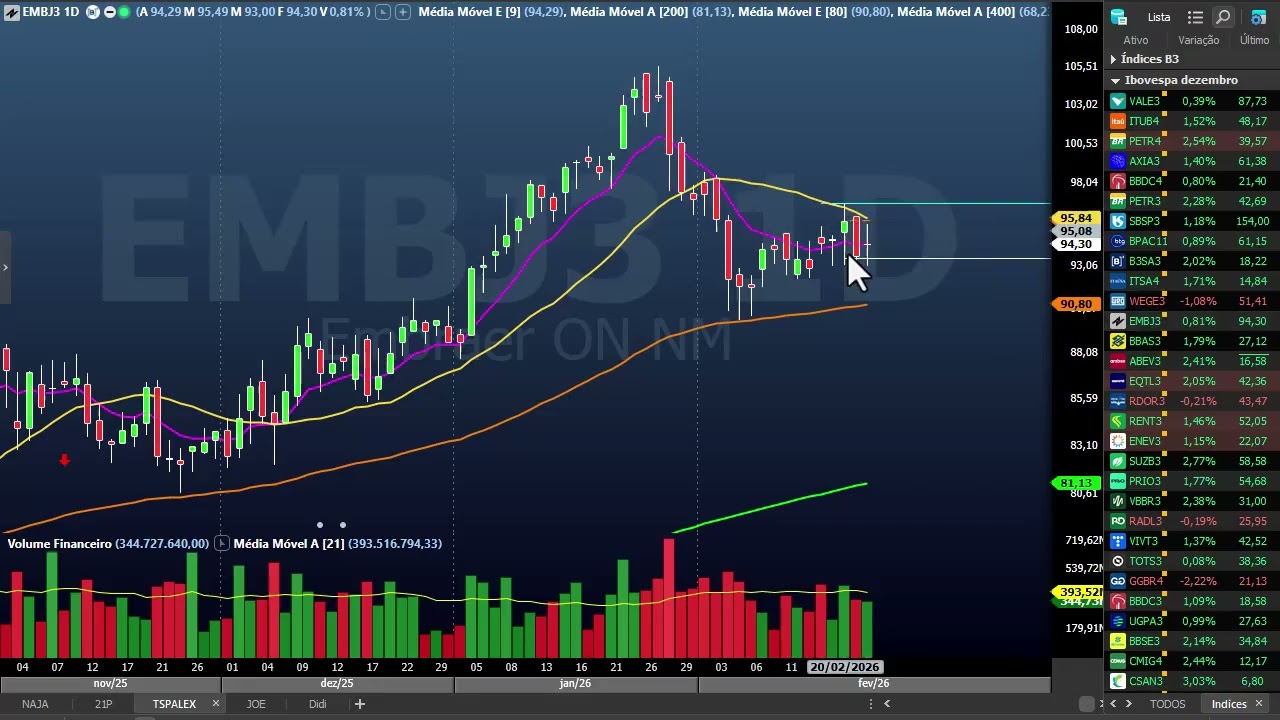Click the yellow 95,84 price axis tag
The image size is (1280, 720).
(x=1076, y=218)
